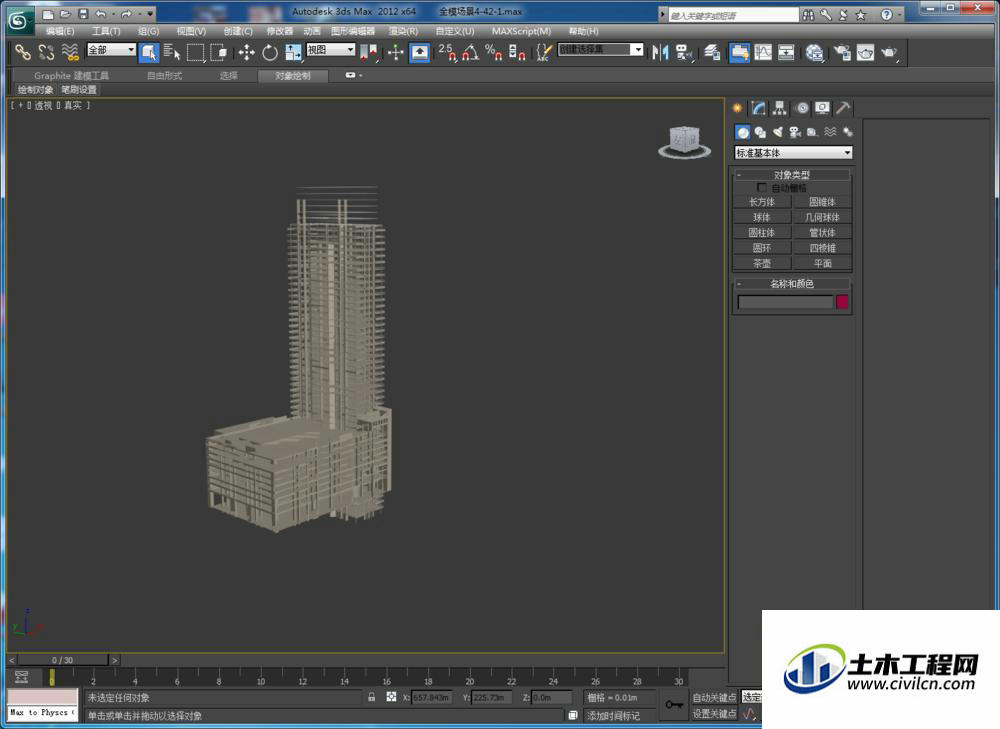The image size is (1000, 729).
Task: Click the Select and Manipulate icon
Action: click(x=395, y=52)
